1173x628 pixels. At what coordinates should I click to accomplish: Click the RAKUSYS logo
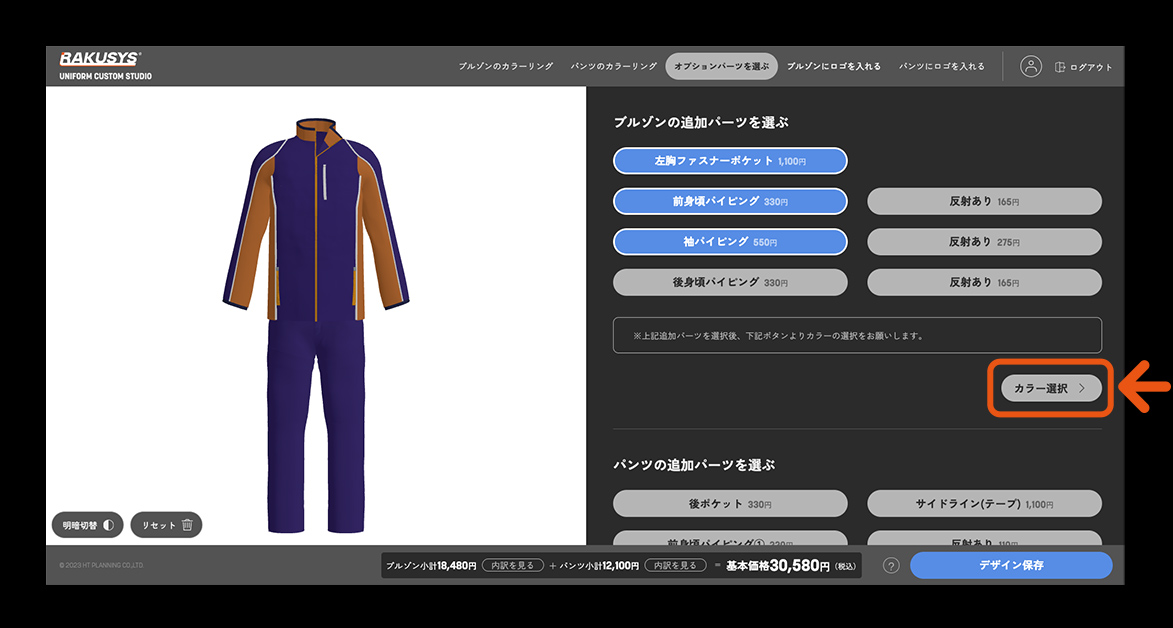pos(100,59)
